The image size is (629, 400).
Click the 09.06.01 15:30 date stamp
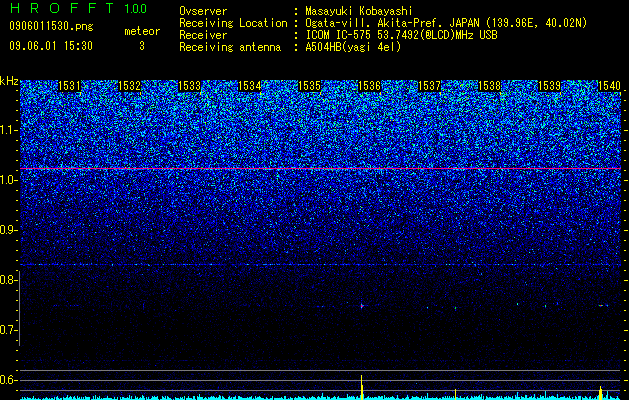click(51, 46)
